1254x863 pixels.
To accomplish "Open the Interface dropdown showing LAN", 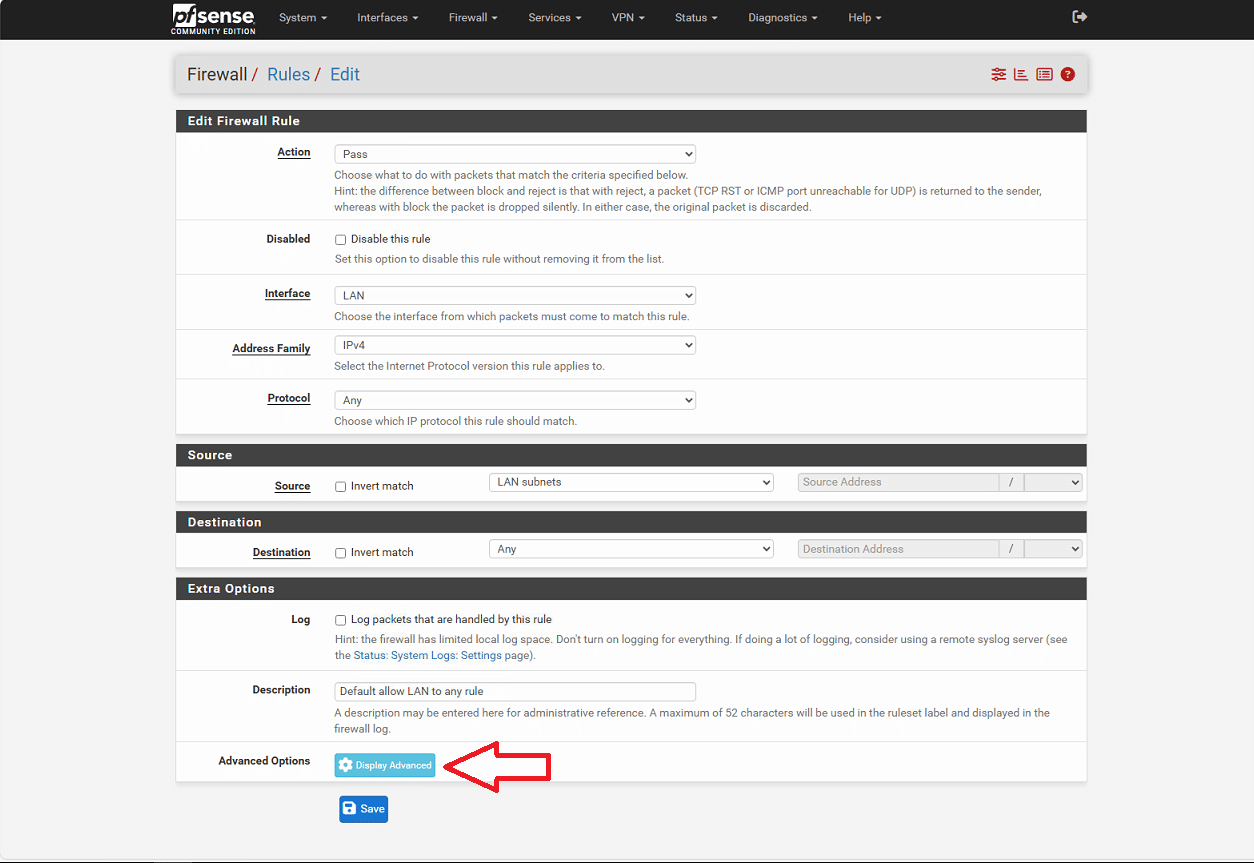I will tap(514, 296).
